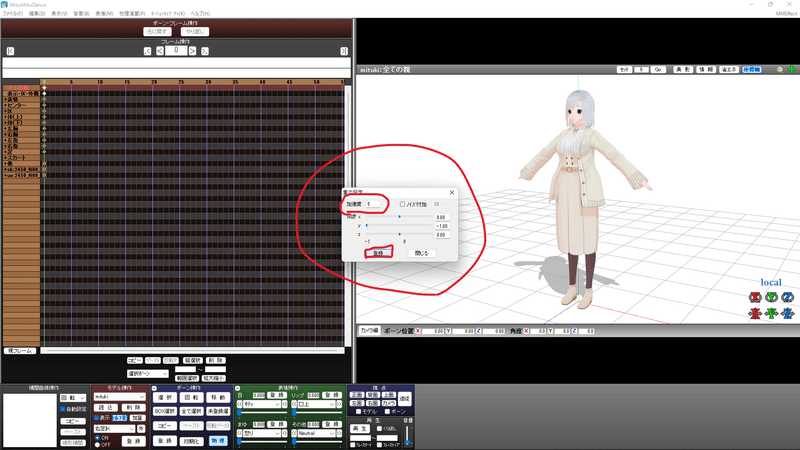Expand the +センター bone group row
800x450 pixels.
point(20,105)
